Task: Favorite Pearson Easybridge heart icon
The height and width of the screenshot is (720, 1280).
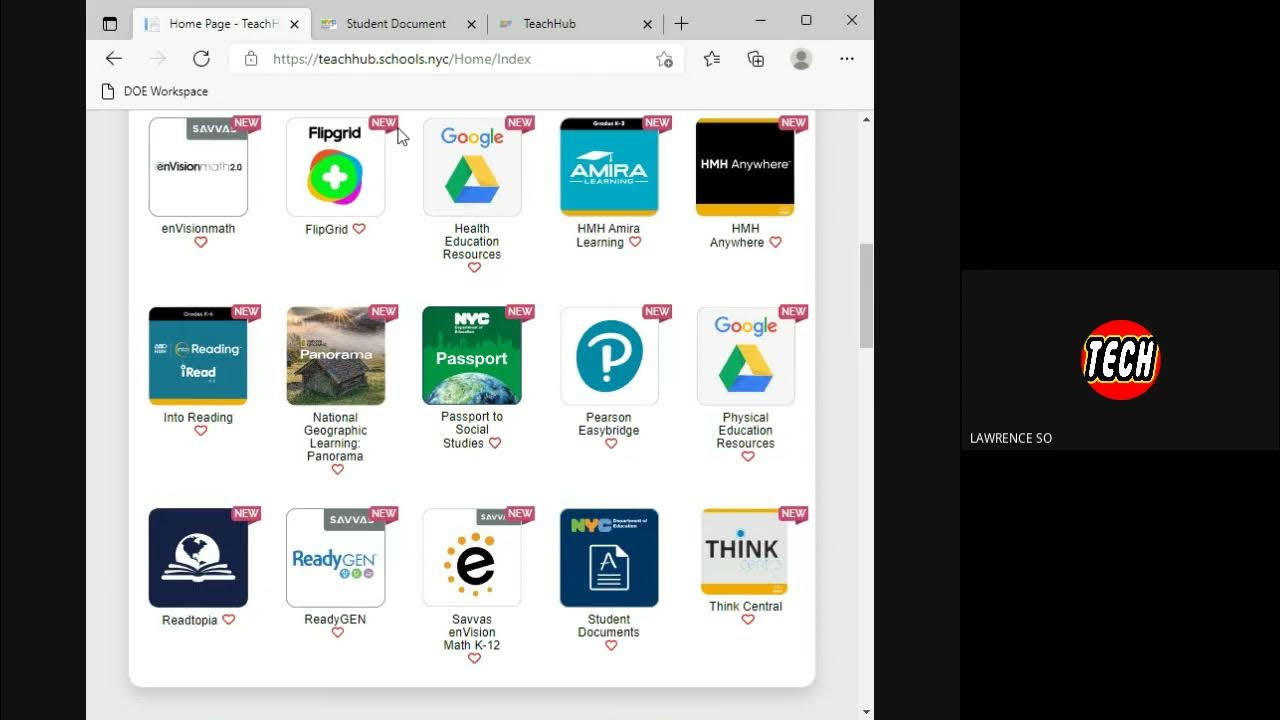Action: (x=611, y=444)
